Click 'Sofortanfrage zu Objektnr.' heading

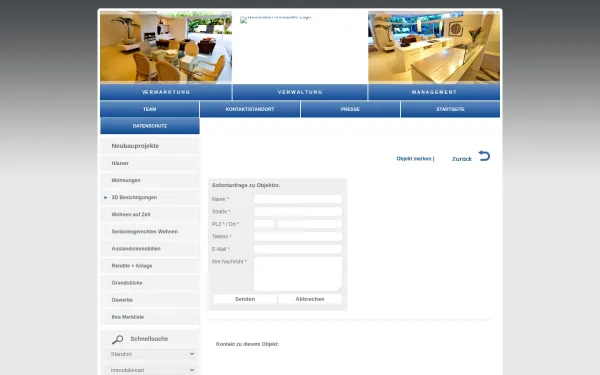click(246, 185)
